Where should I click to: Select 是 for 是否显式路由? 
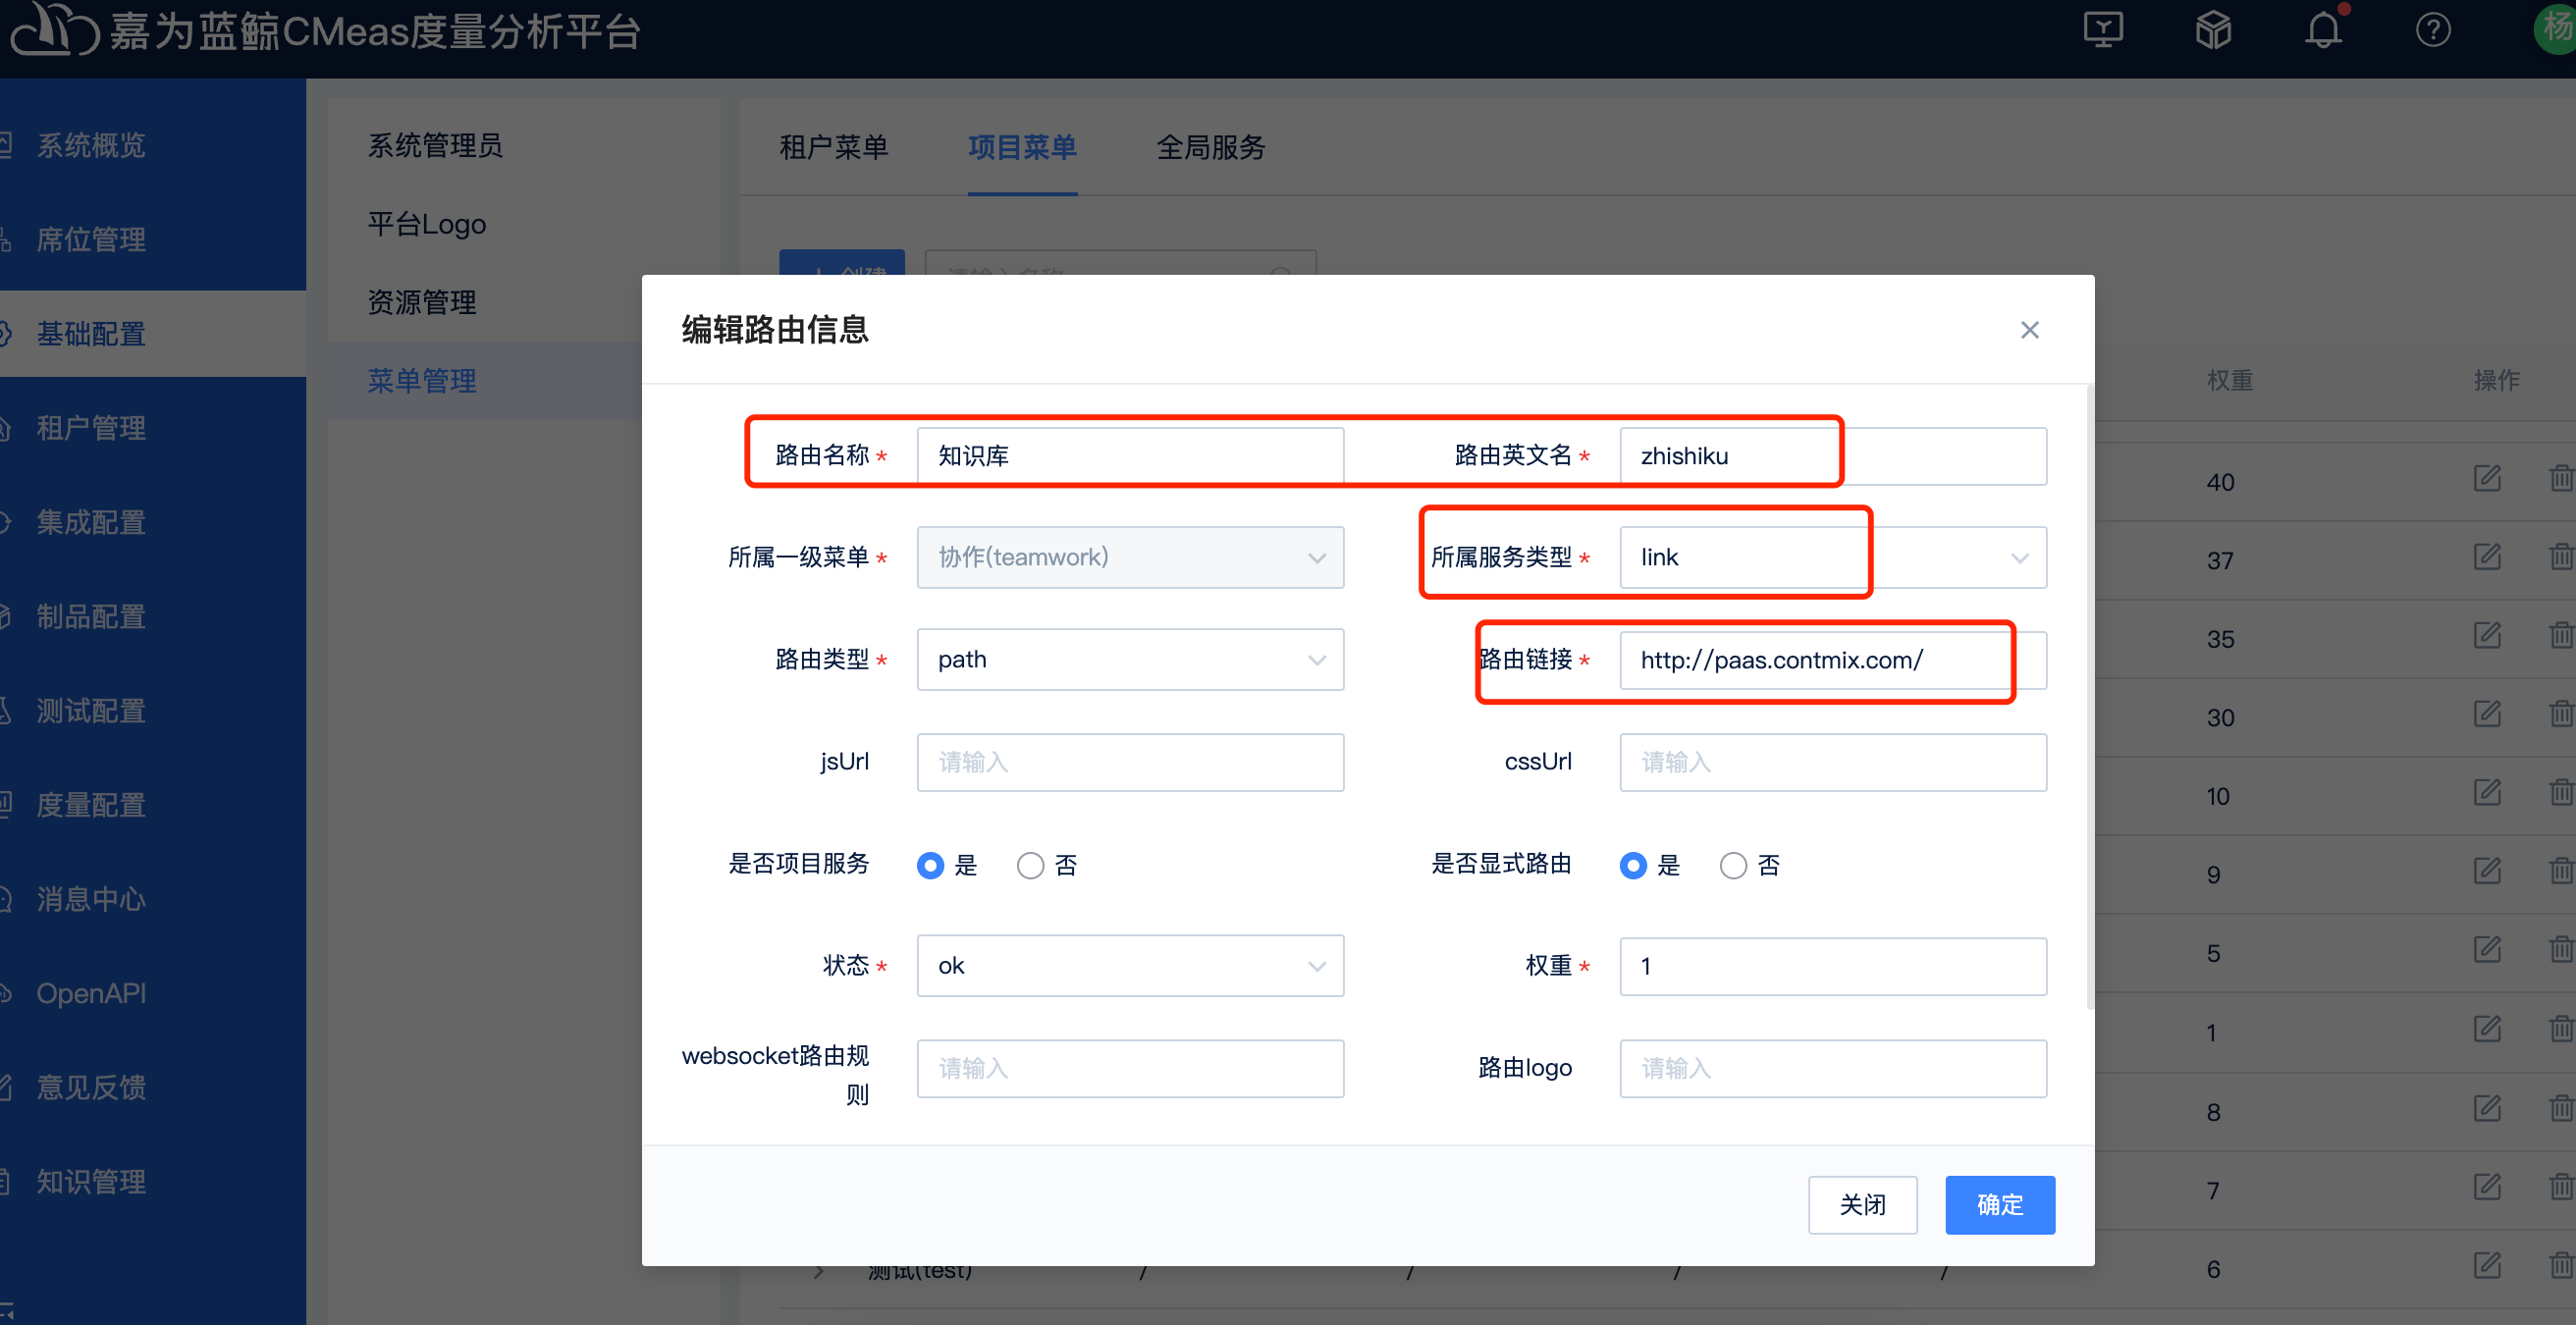[x=1633, y=865]
